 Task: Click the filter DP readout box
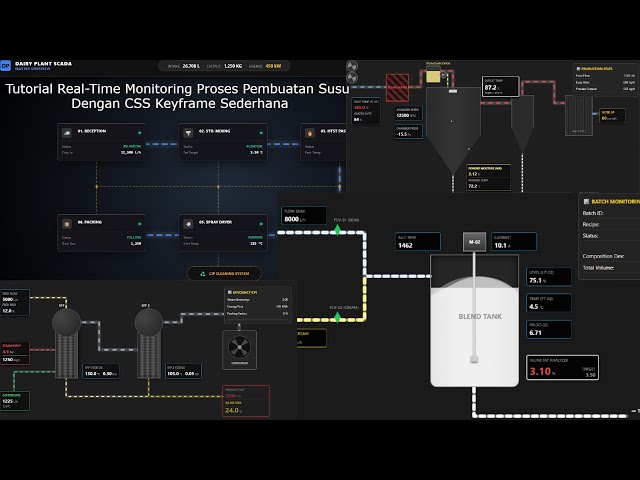613,116
